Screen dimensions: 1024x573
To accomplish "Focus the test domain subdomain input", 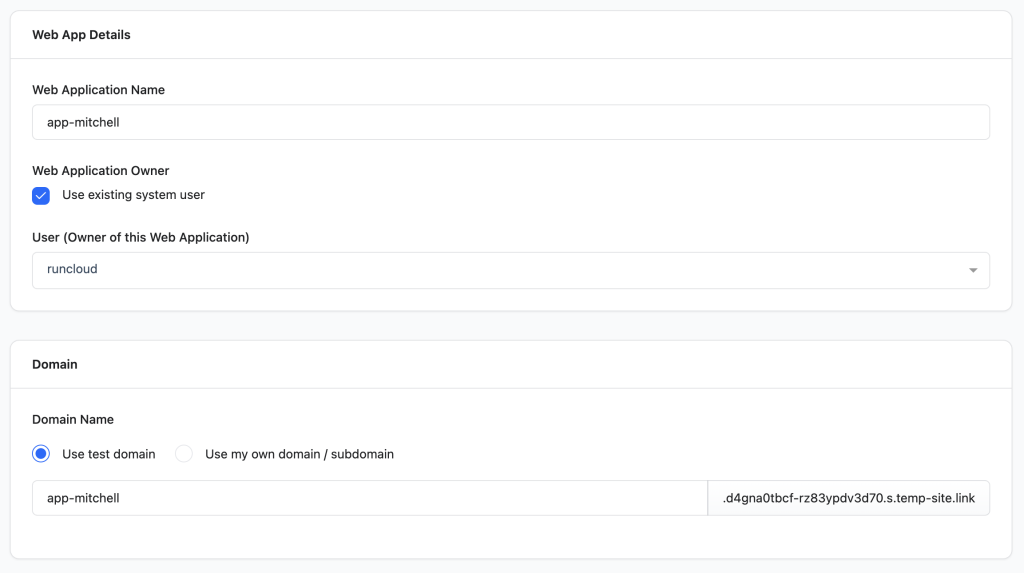I will pos(369,498).
